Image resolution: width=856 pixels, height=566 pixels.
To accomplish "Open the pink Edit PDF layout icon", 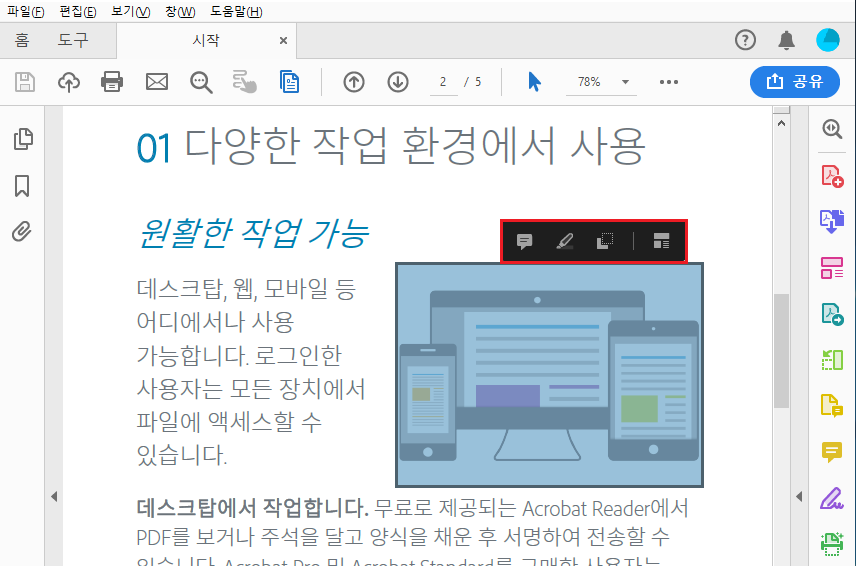I will [x=832, y=268].
